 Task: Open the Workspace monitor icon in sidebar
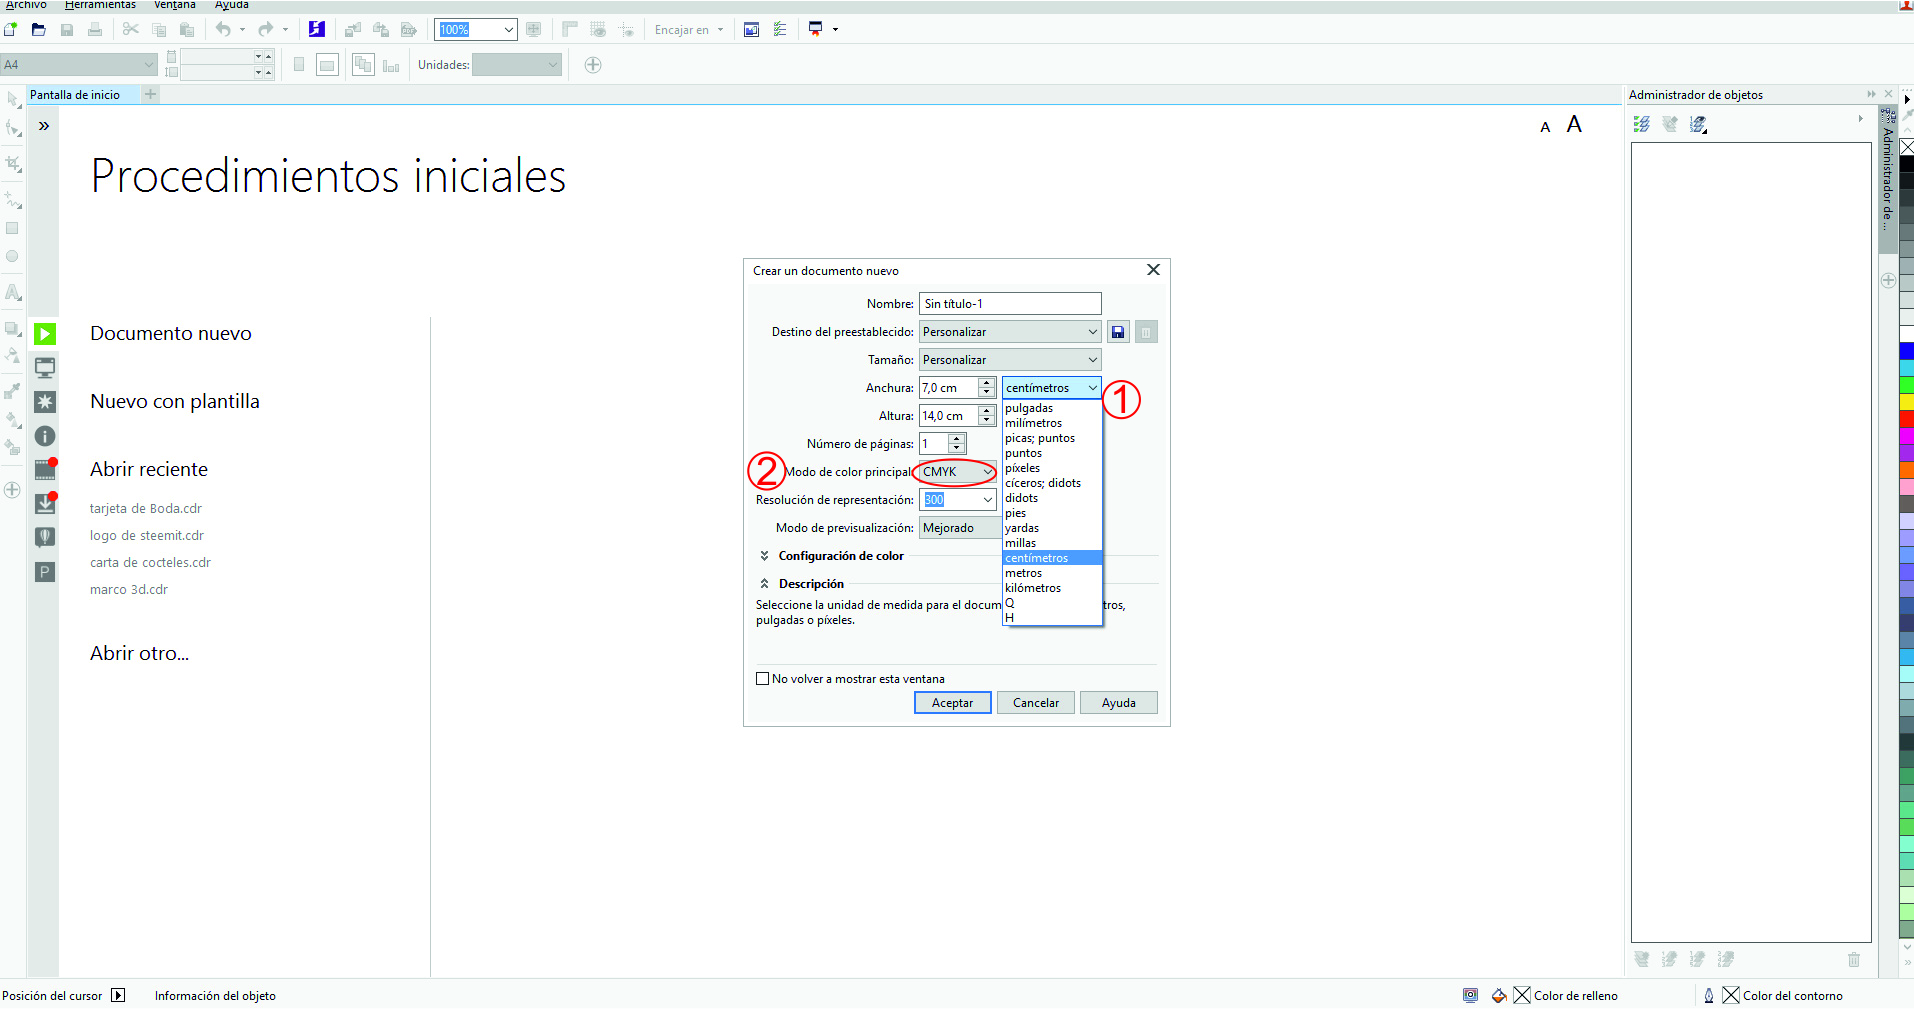tap(45, 367)
